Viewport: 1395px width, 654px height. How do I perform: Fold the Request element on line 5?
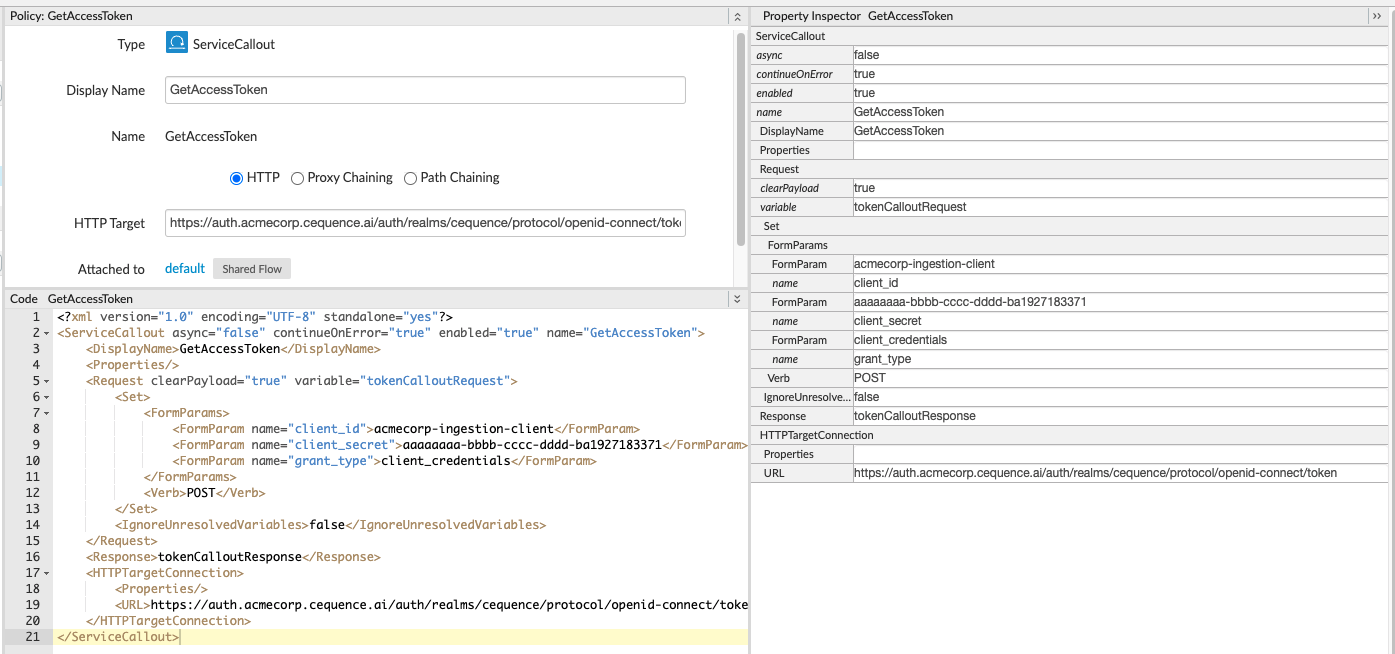[47, 381]
